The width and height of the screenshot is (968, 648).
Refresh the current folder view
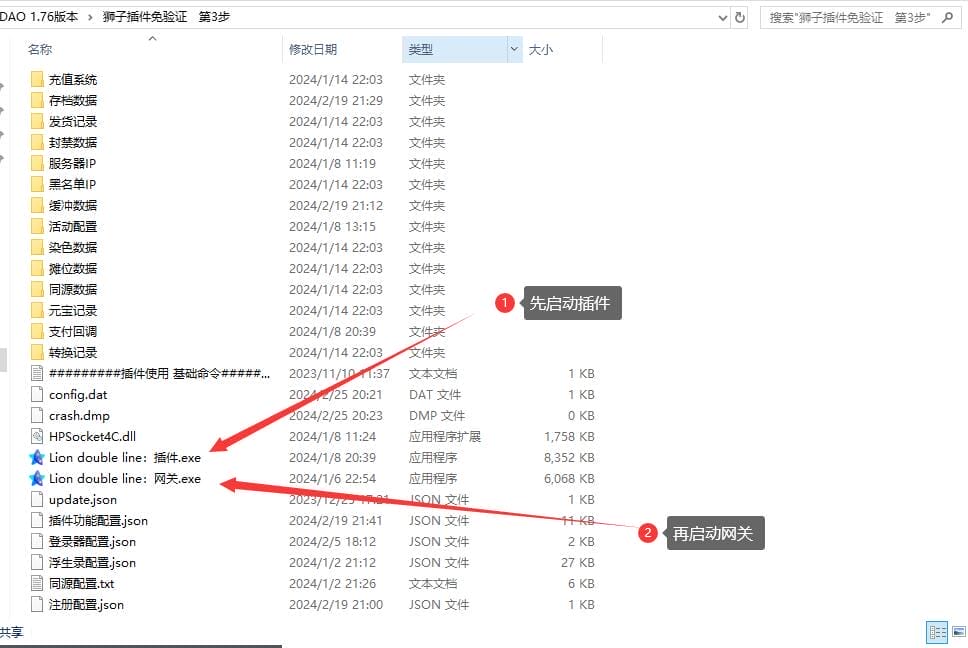tap(740, 17)
